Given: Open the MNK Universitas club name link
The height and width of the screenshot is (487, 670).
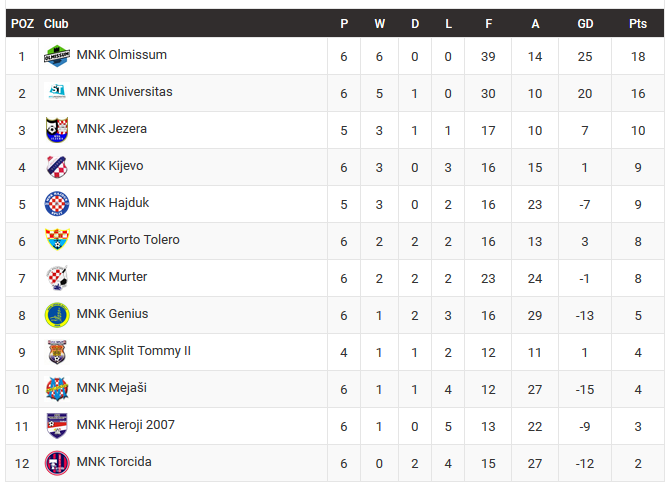Looking at the screenshot, I should 124,92.
